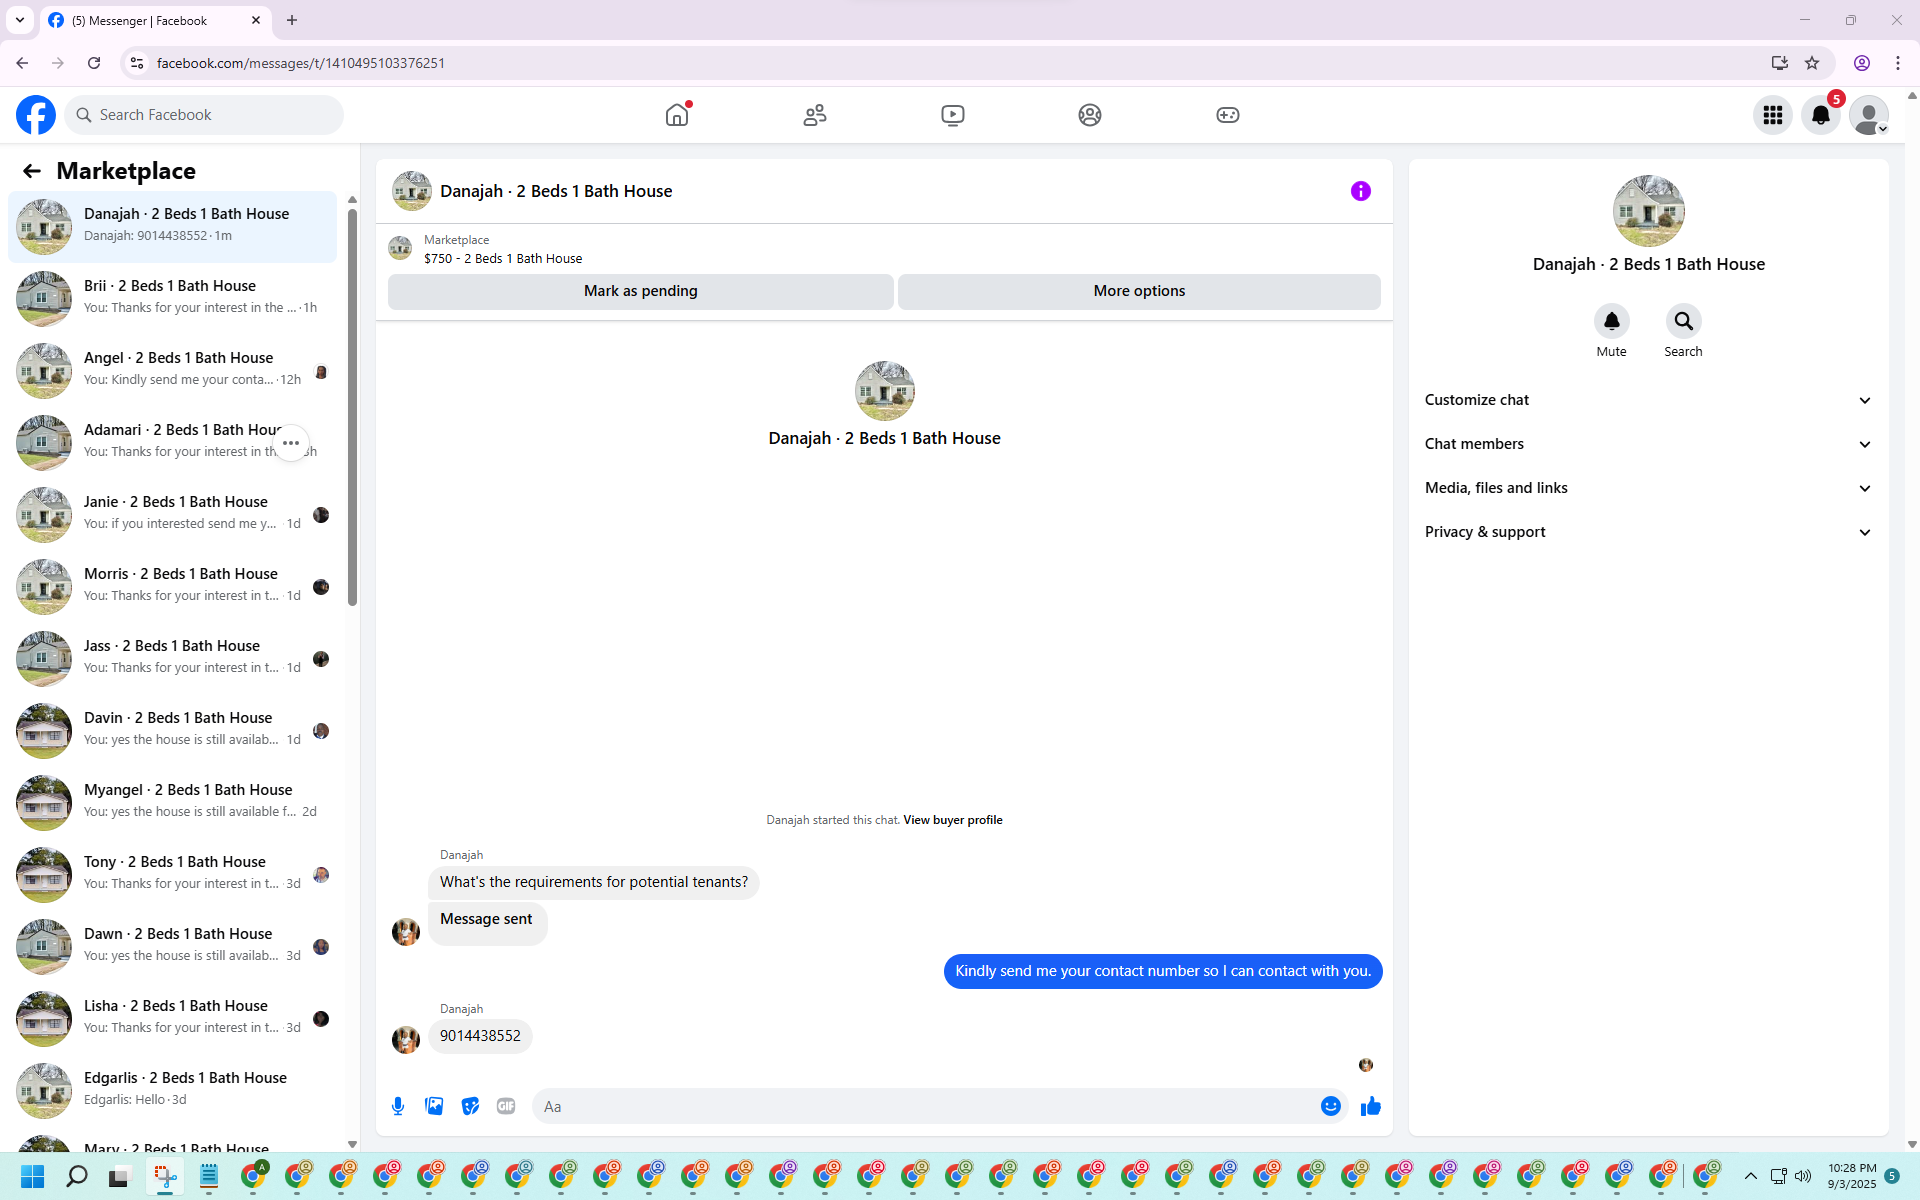
Task: Click the chat list scrollbar
Action: point(352,408)
